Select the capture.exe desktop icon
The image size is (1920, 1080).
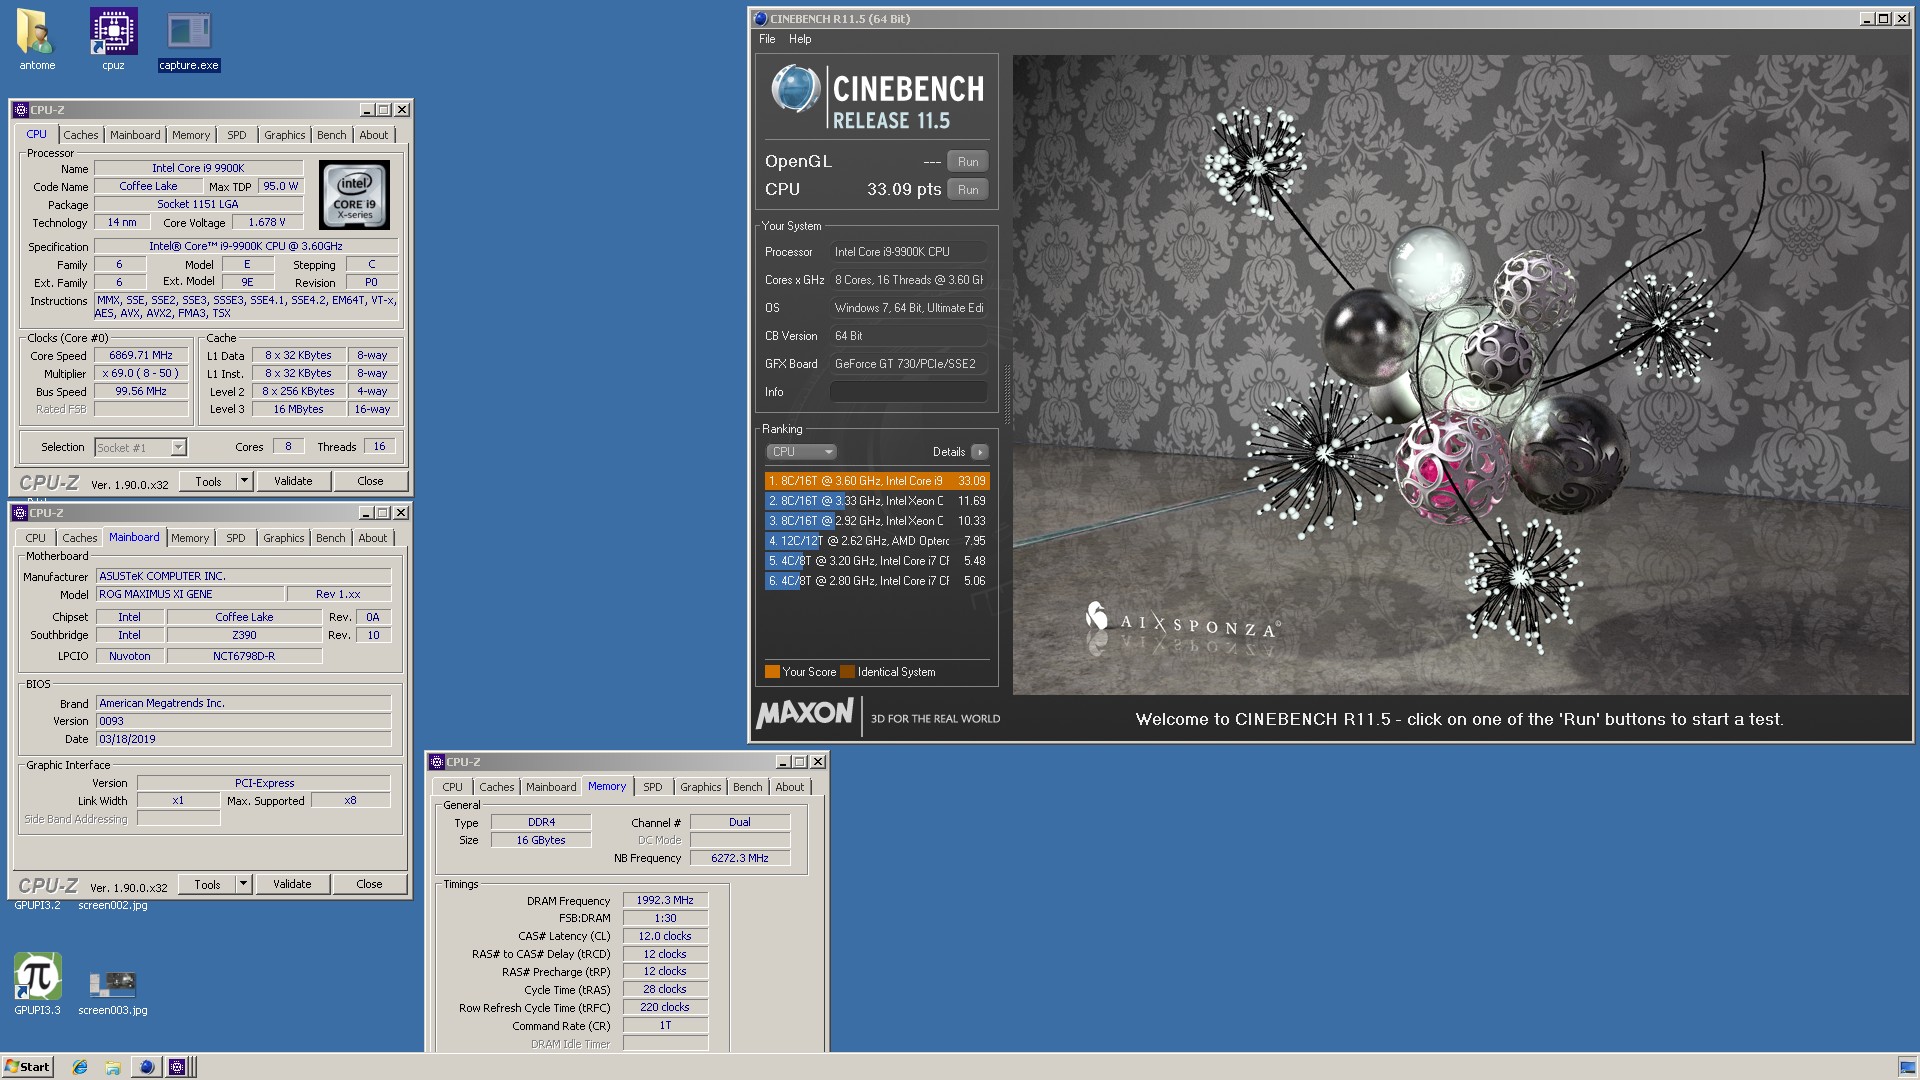(x=189, y=40)
